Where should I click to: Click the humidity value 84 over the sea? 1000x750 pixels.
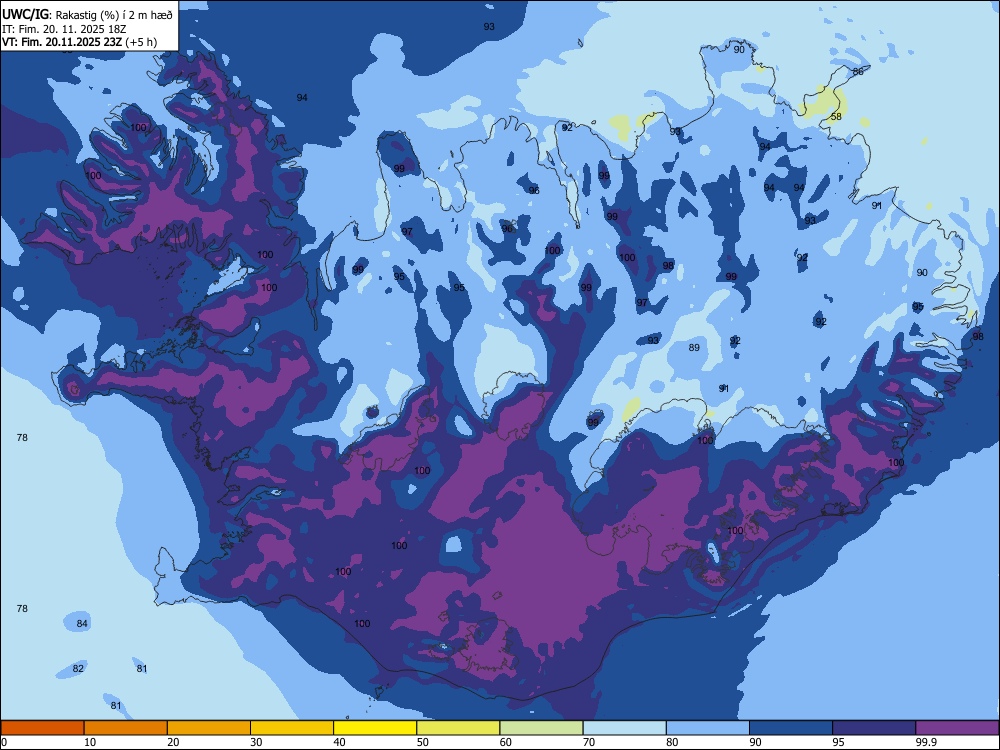(x=82, y=623)
